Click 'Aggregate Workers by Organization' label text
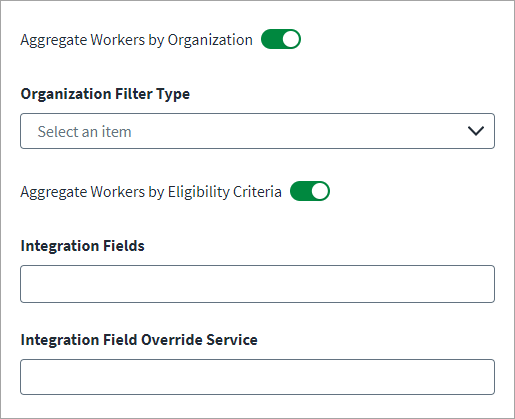This screenshot has width=515, height=419. (x=136, y=40)
